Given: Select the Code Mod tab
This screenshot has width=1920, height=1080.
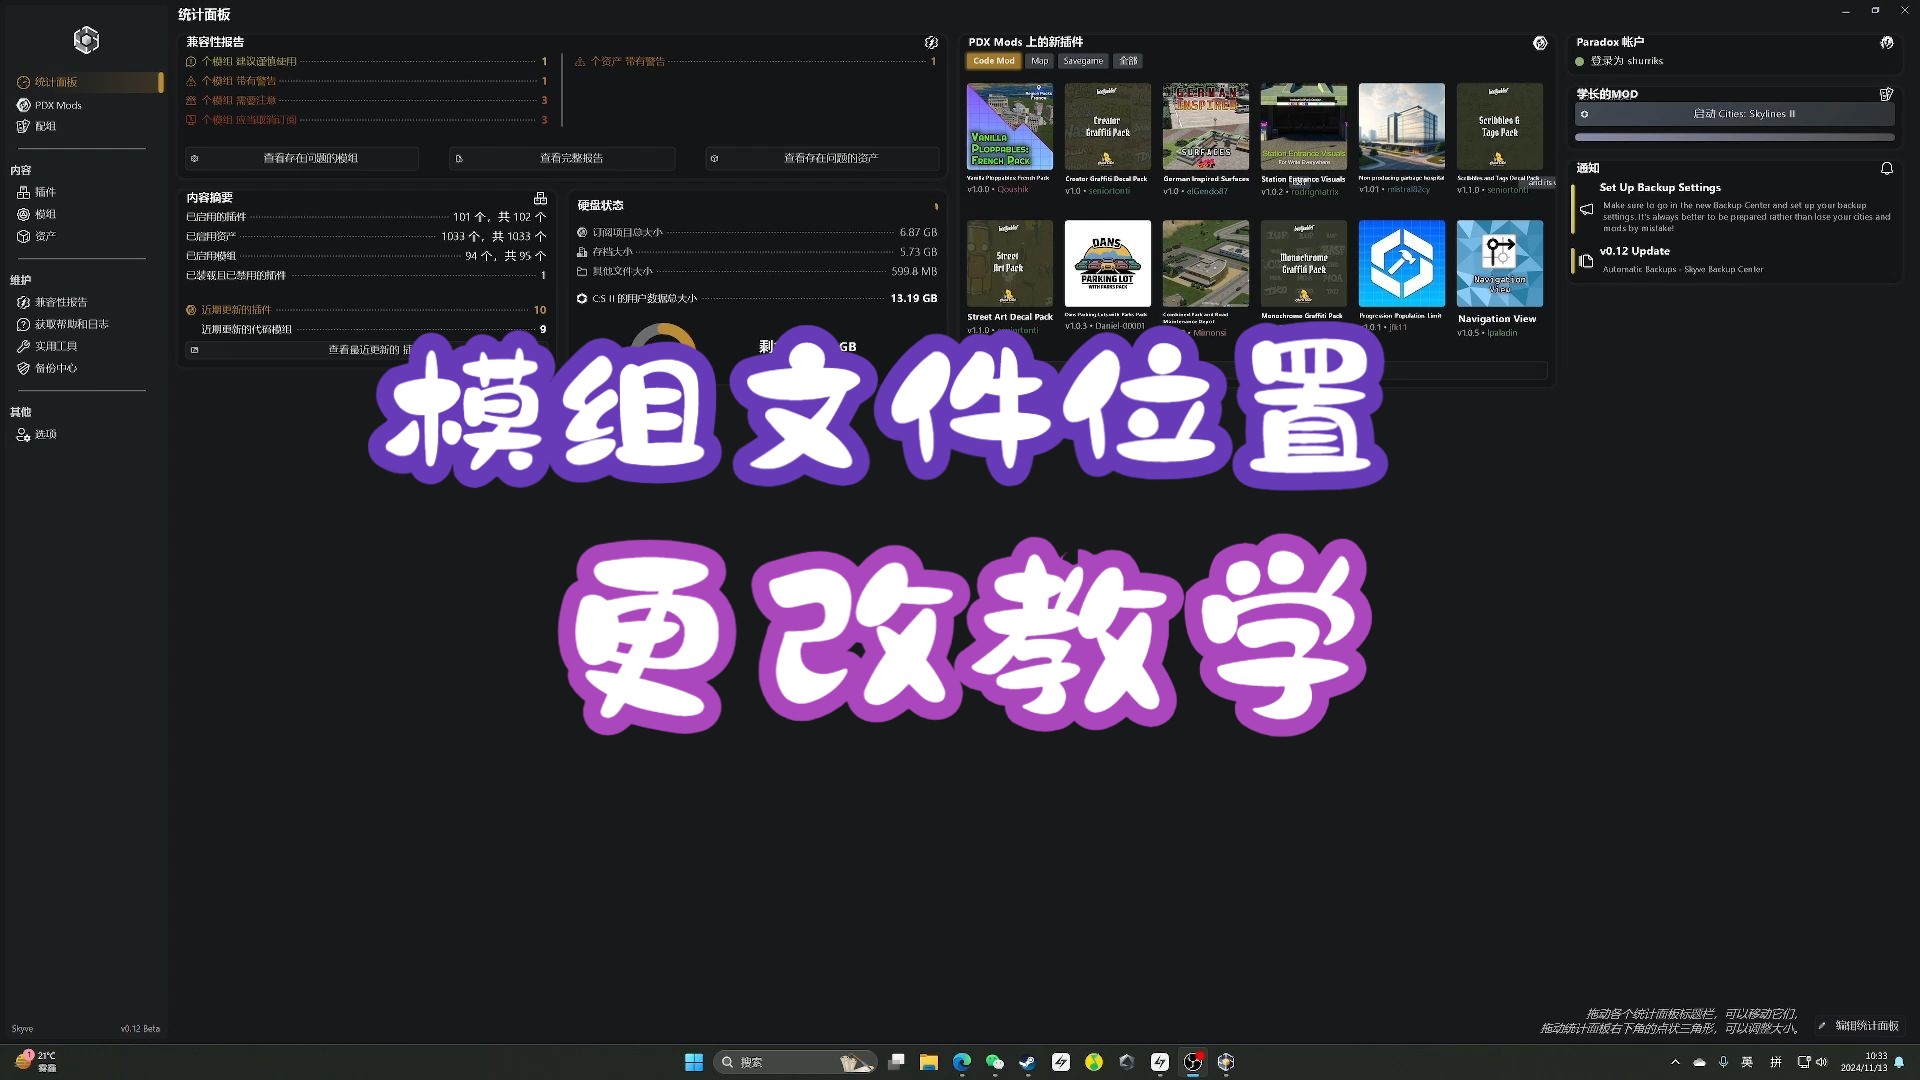Looking at the screenshot, I should click(993, 60).
